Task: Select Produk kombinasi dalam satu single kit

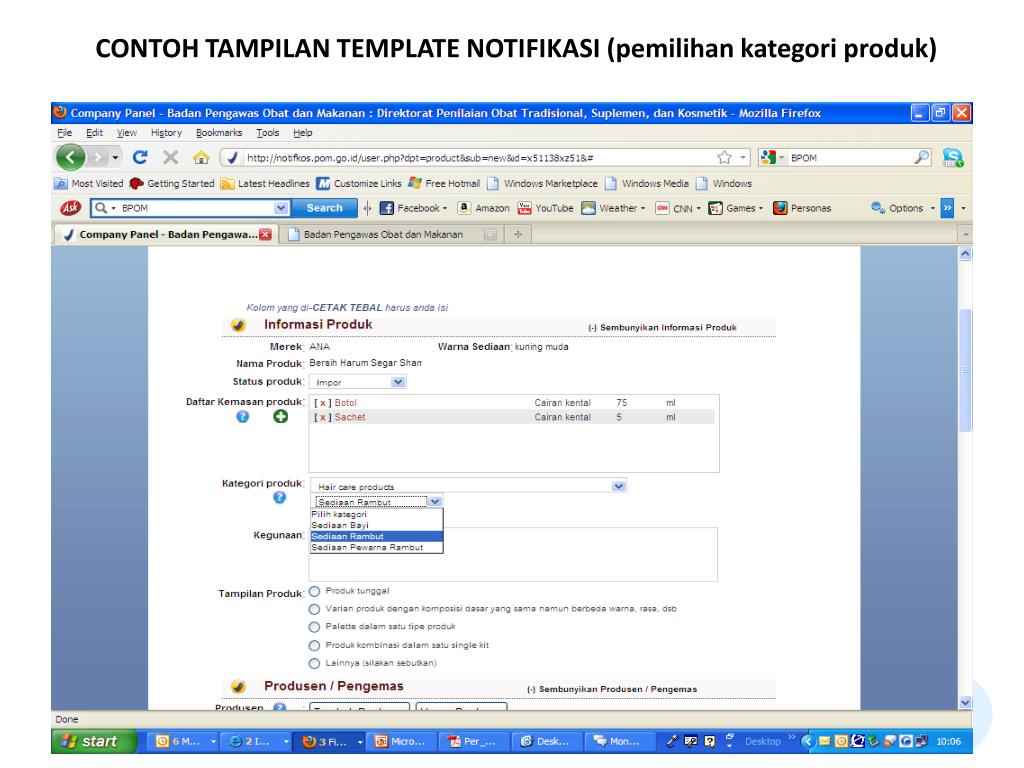Action: [x=314, y=645]
